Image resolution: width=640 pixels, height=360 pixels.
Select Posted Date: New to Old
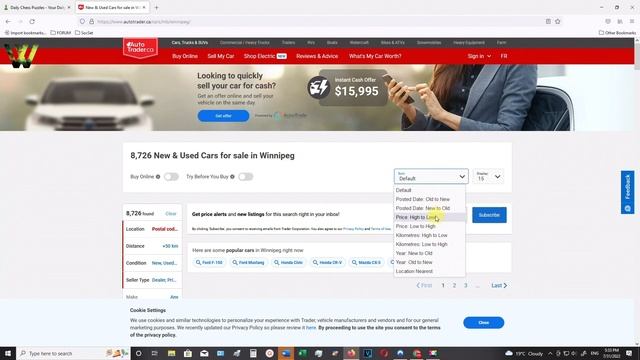pyautogui.click(x=429, y=208)
